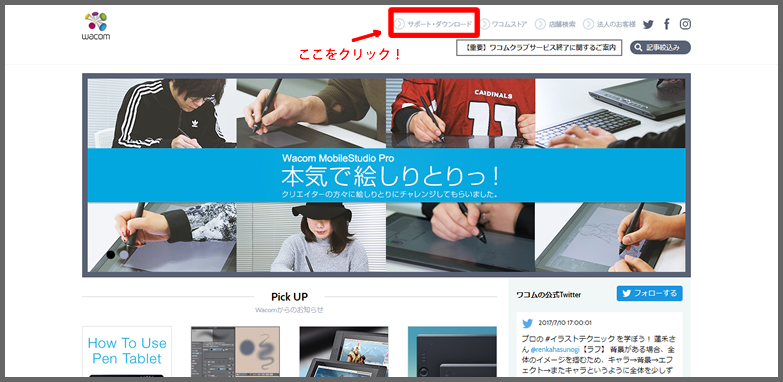The width and height of the screenshot is (783, 382).
Task: Select the first black carousel dot
Action: 110,255
